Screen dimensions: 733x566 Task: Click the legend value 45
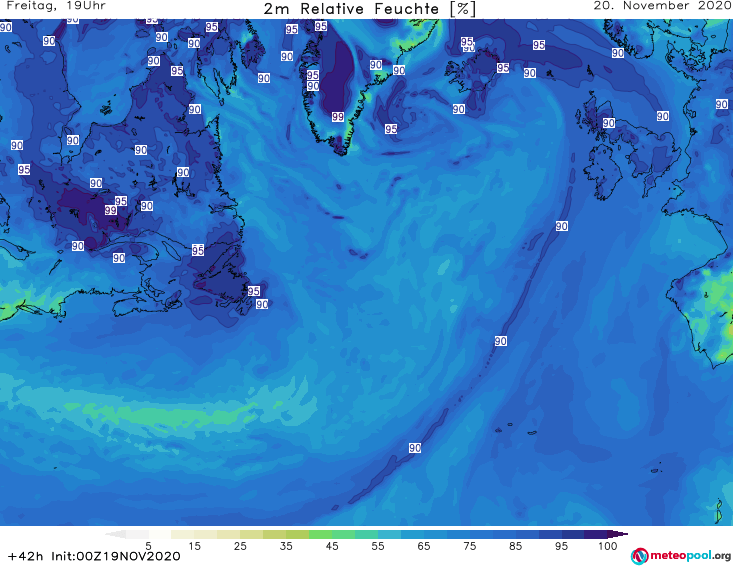click(x=331, y=545)
